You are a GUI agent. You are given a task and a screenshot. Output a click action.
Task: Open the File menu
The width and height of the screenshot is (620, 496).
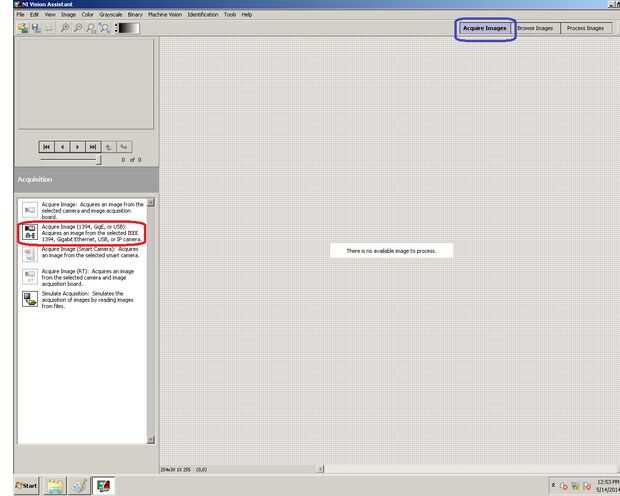click(20, 15)
